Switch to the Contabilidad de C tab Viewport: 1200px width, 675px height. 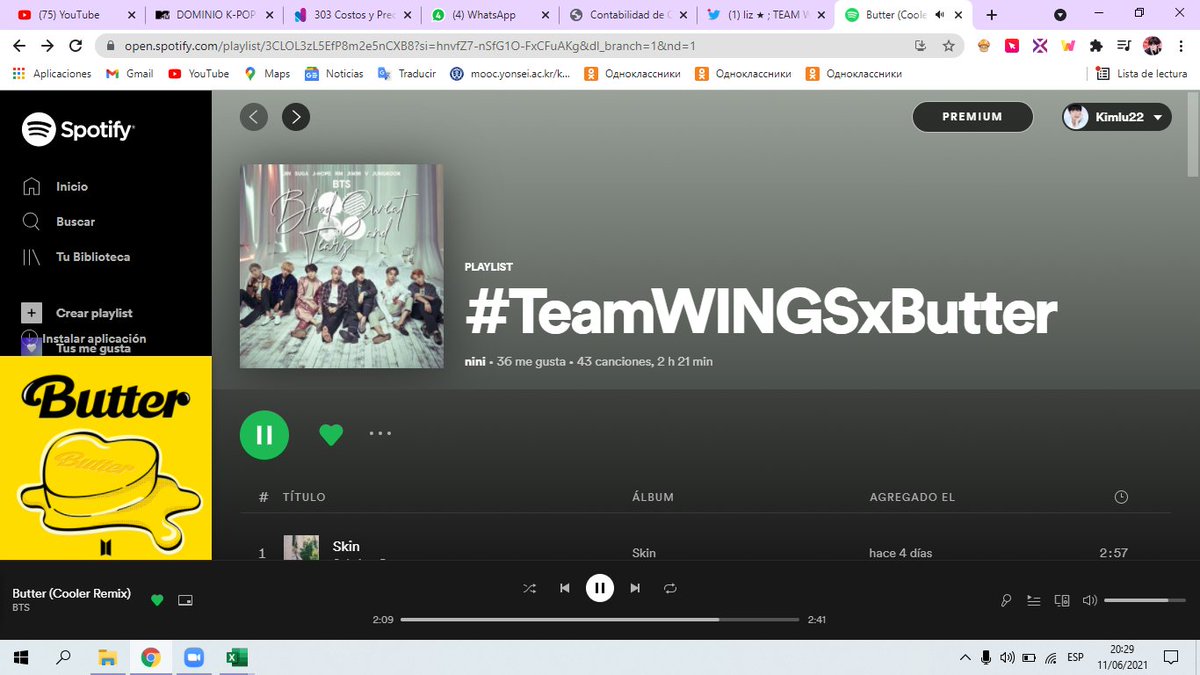pos(629,15)
